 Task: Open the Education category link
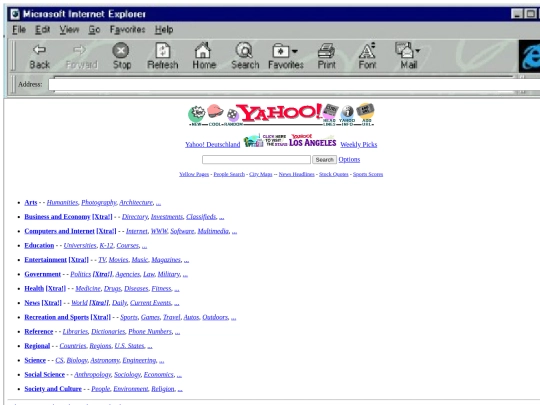click(39, 246)
